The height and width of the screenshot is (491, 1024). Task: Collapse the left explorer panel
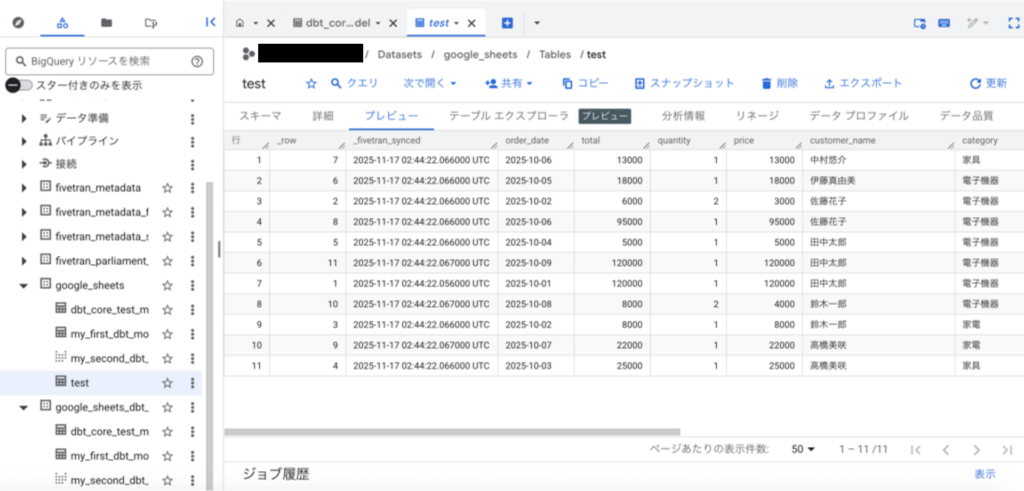(x=210, y=22)
